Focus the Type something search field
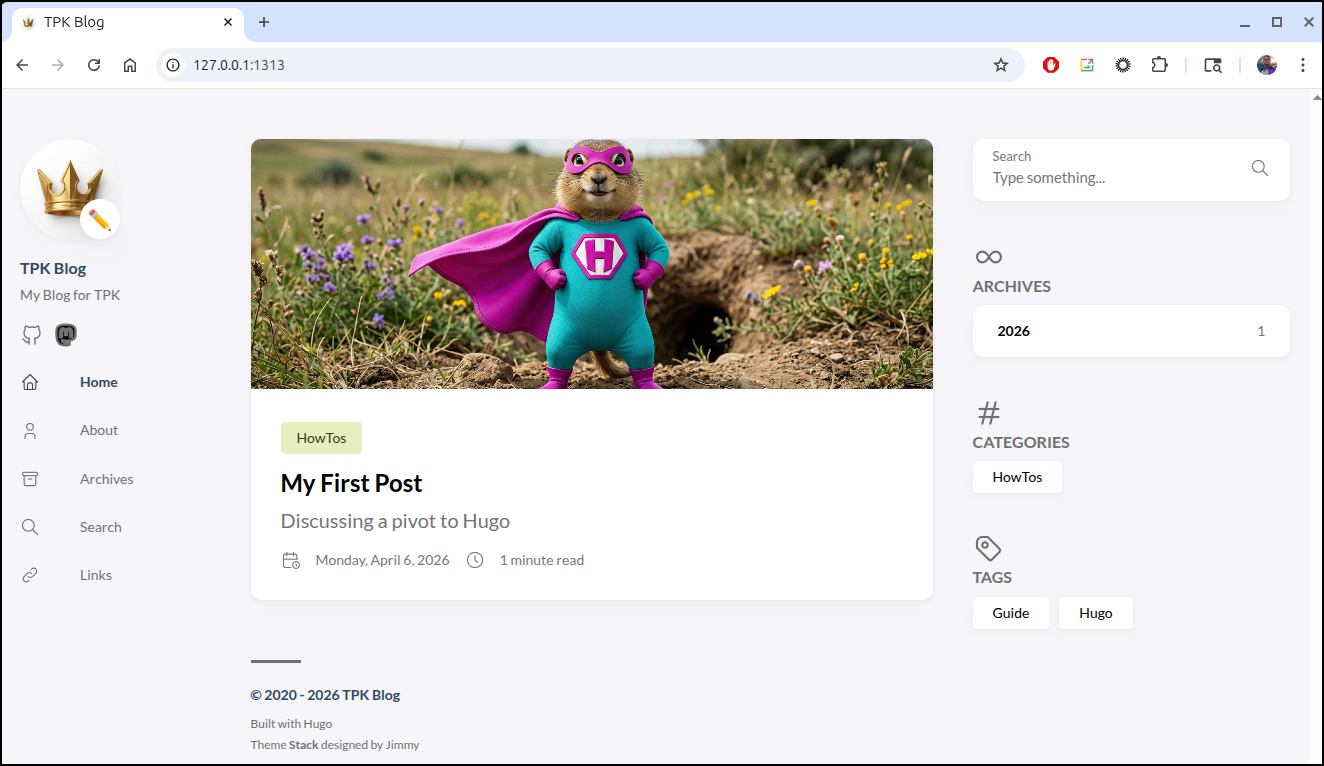 tap(1110, 178)
